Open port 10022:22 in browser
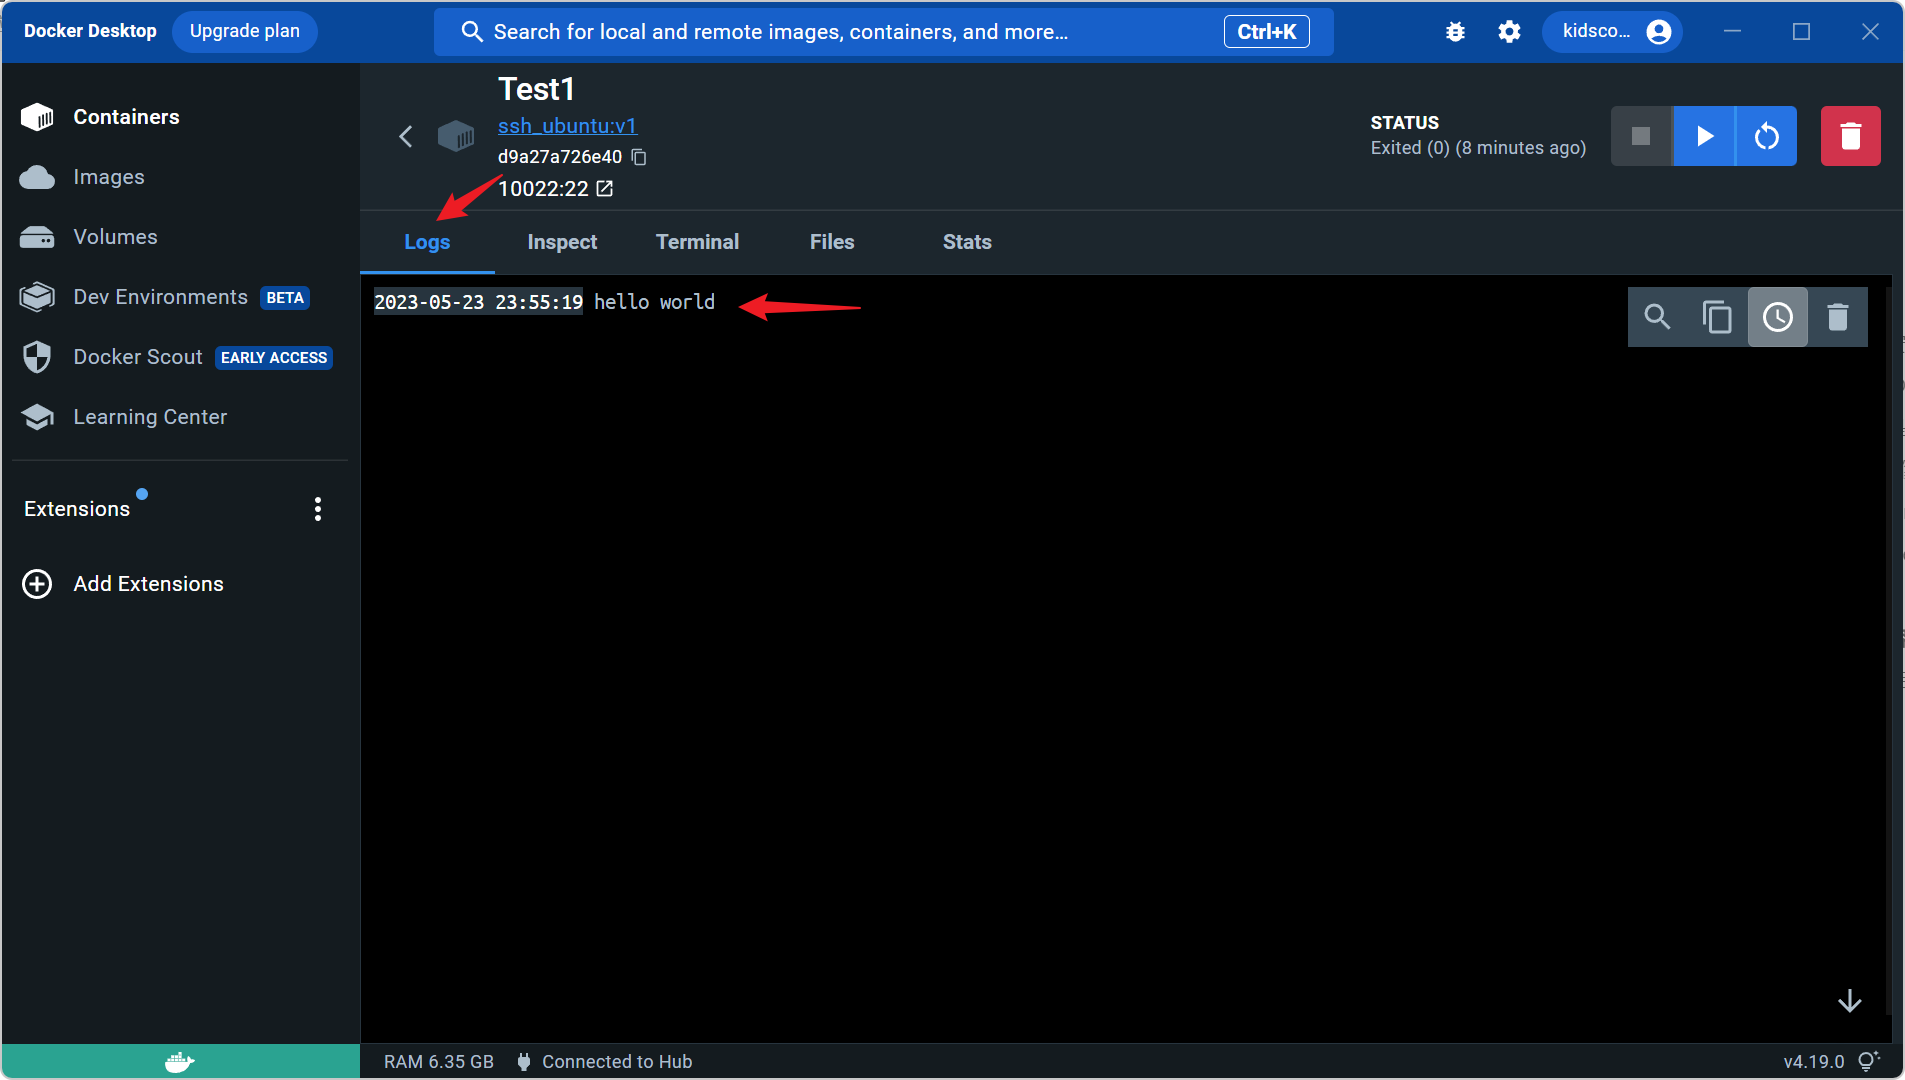The width and height of the screenshot is (1905, 1080). point(605,189)
